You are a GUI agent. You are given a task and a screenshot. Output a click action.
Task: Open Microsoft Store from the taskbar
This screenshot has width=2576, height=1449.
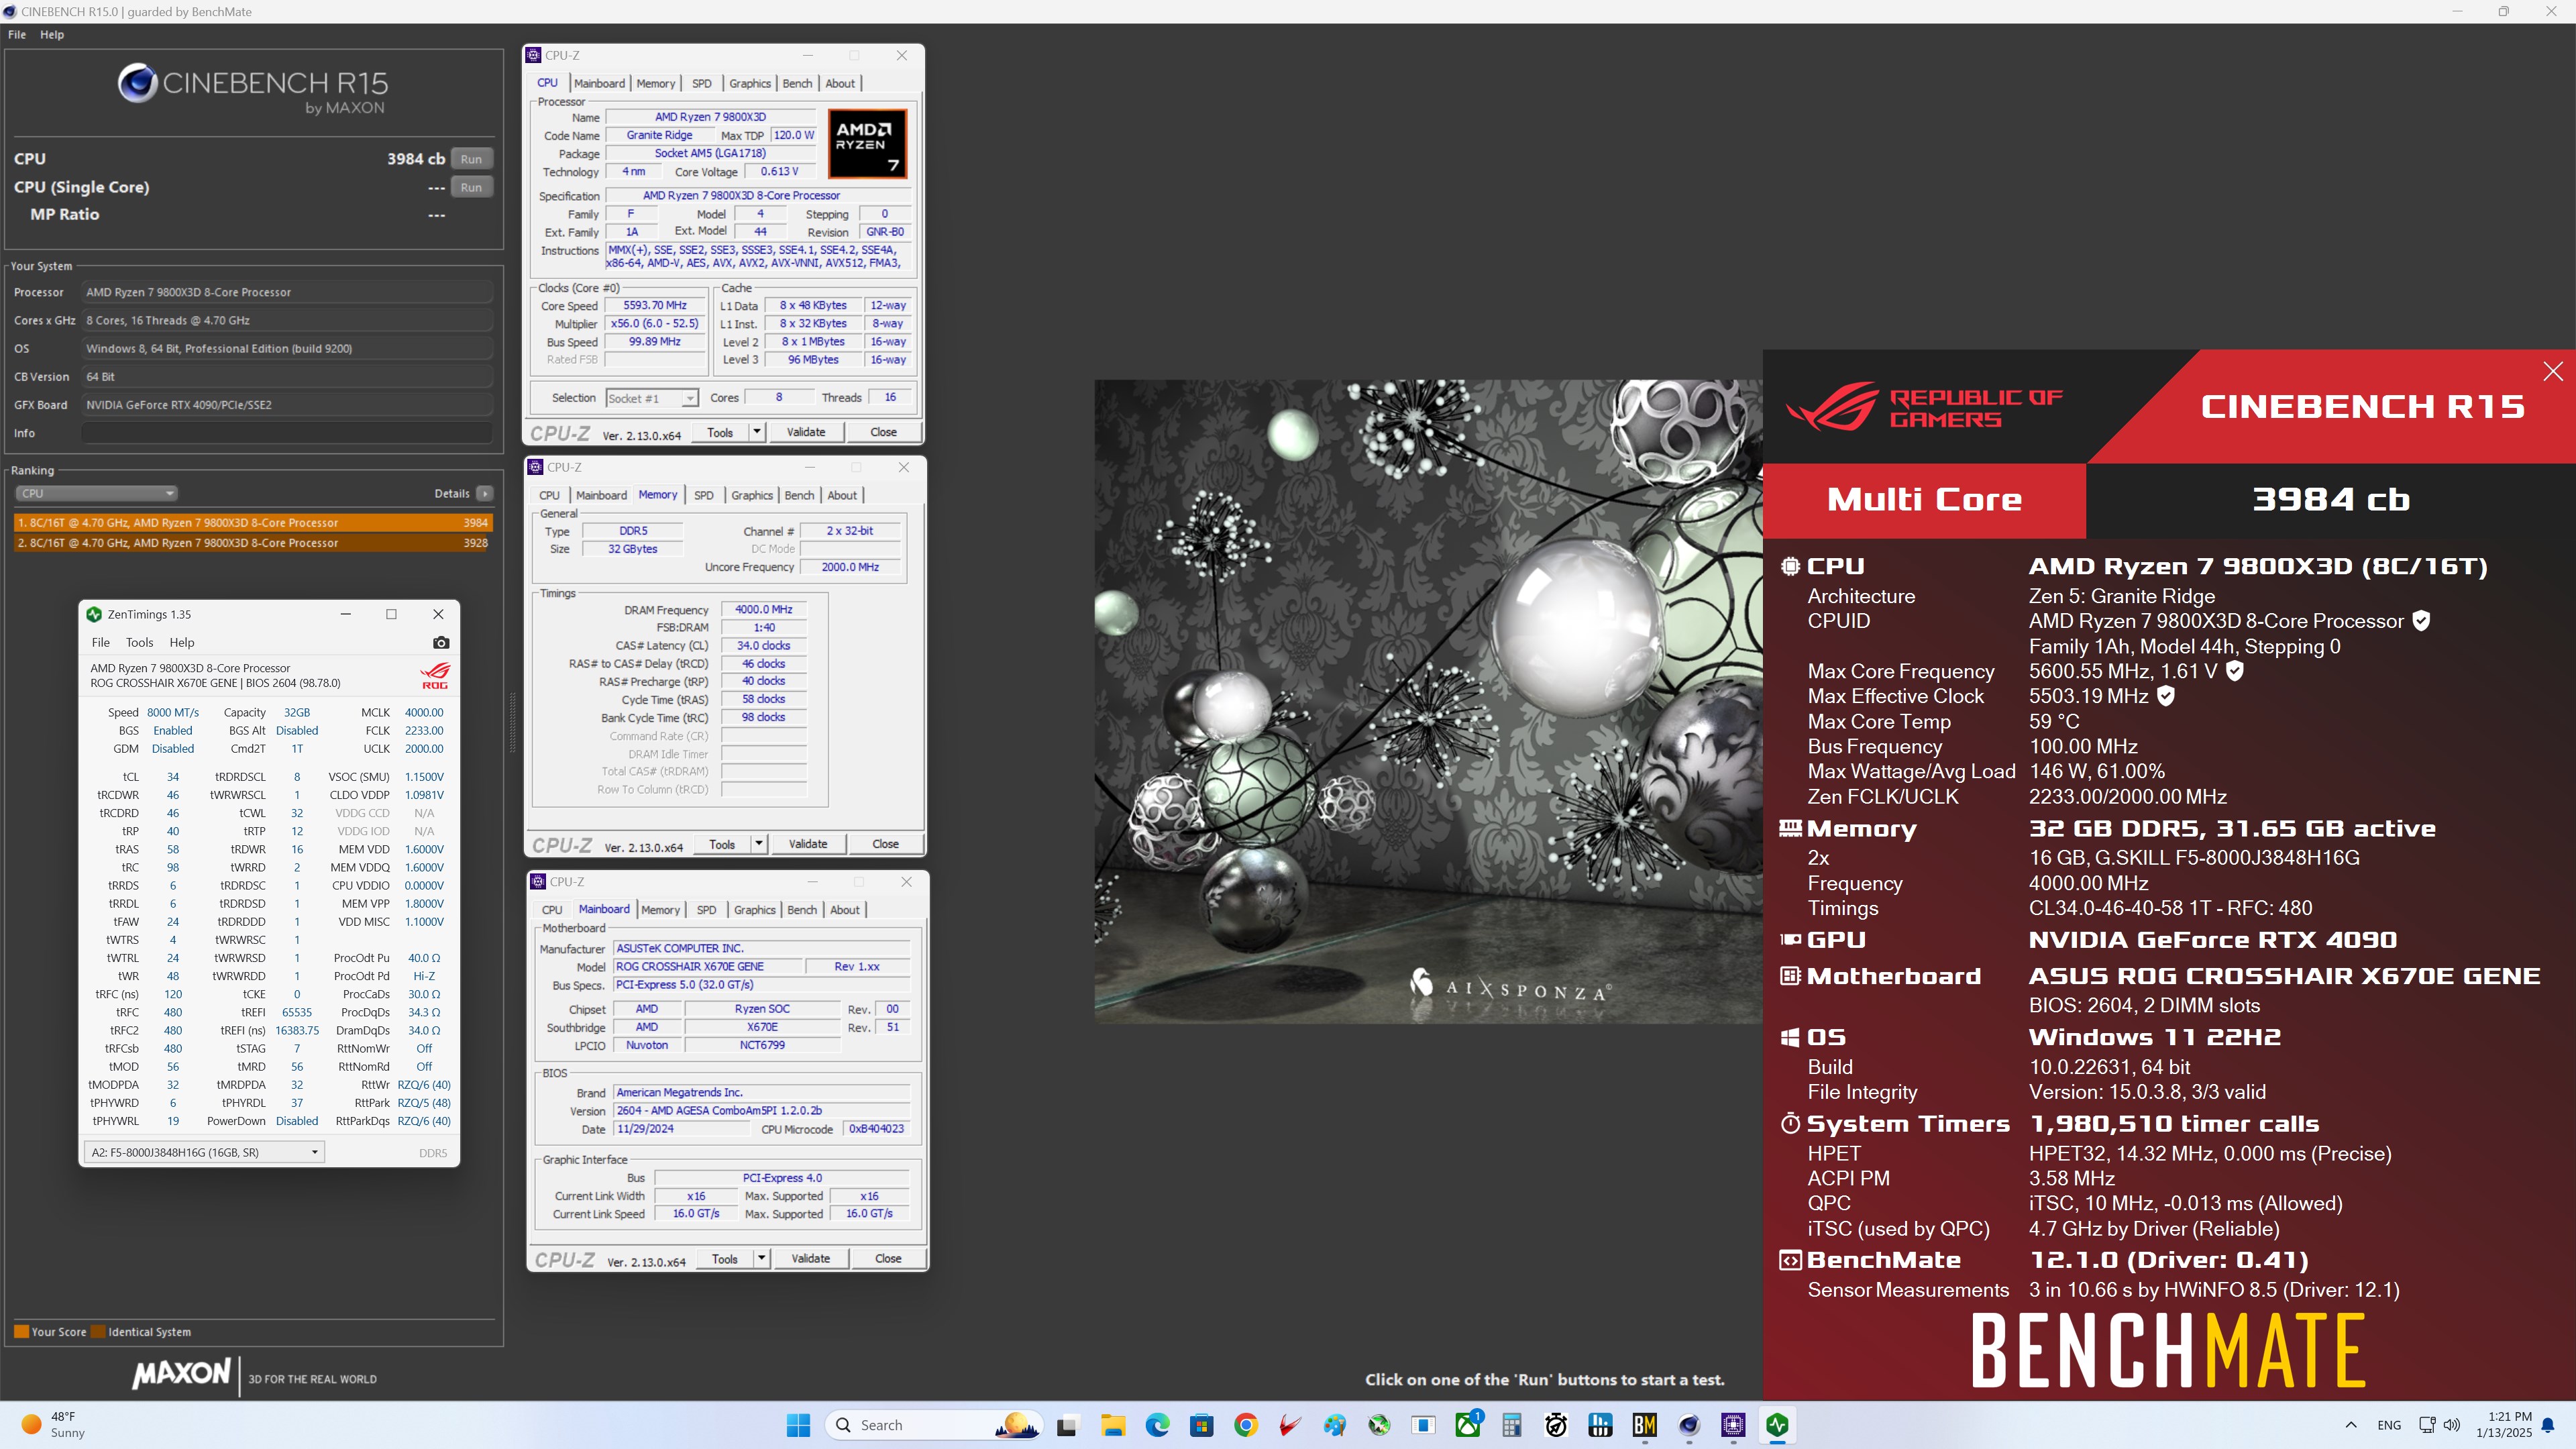[x=1201, y=1425]
